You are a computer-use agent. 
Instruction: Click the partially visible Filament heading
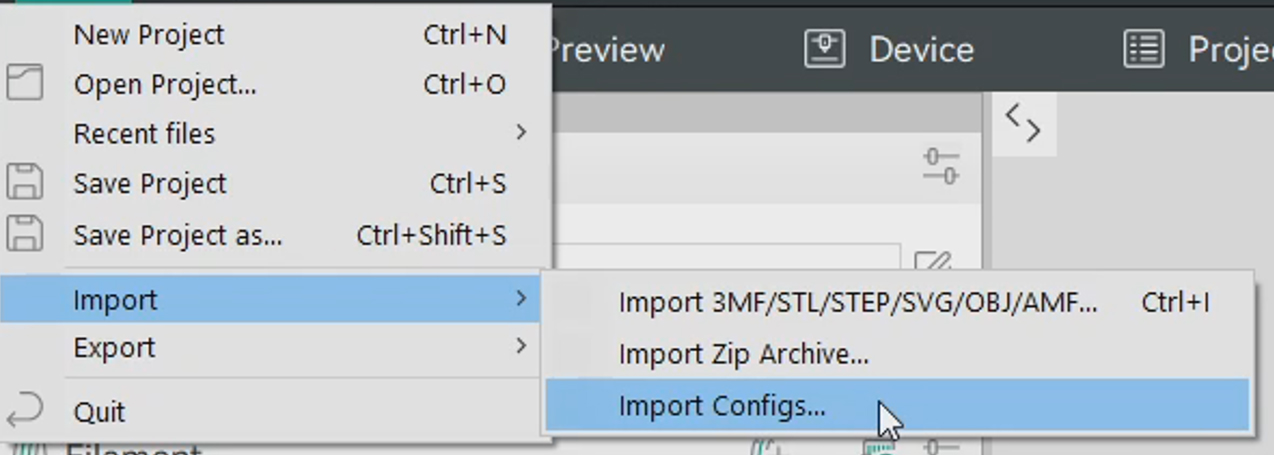pyautogui.click(x=134, y=449)
